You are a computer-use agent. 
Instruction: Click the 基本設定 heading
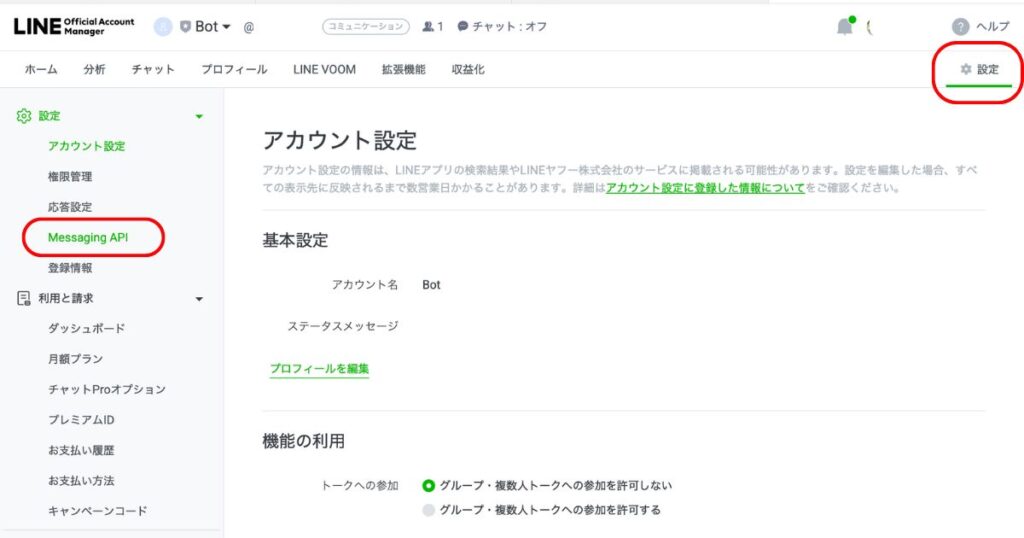click(295, 240)
